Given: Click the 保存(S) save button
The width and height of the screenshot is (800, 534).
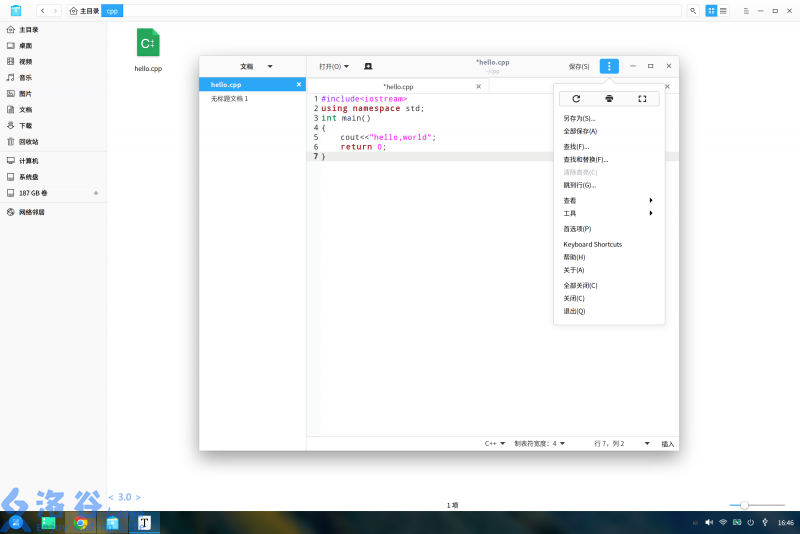Looking at the screenshot, I should (579, 66).
